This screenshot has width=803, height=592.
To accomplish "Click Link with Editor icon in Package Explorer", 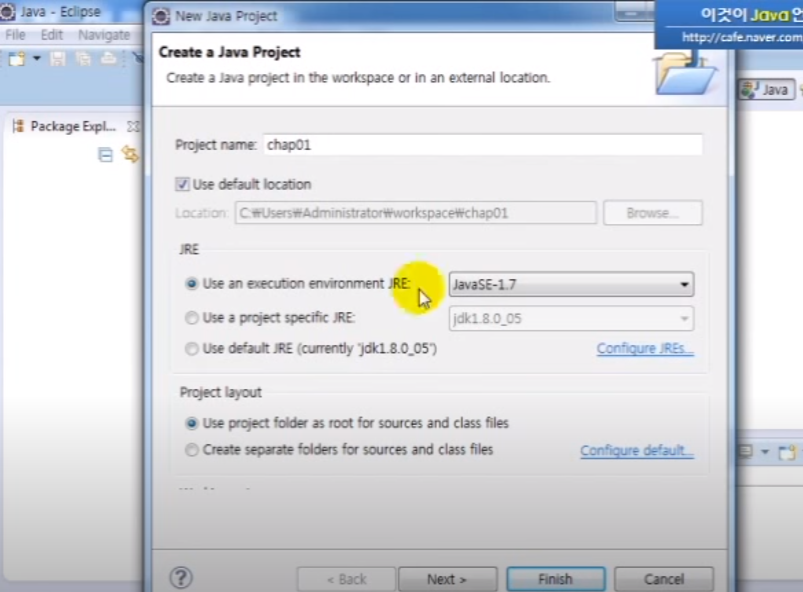I will 130,154.
